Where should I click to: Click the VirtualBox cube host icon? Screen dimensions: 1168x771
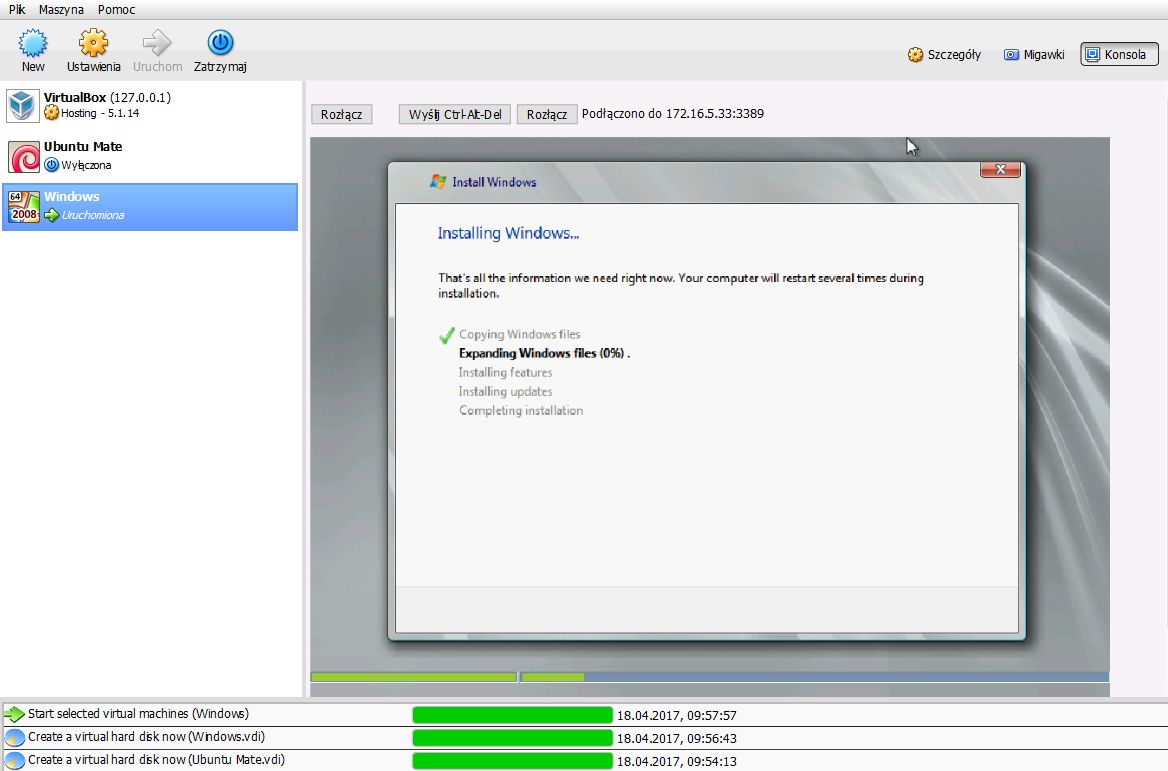[22, 106]
